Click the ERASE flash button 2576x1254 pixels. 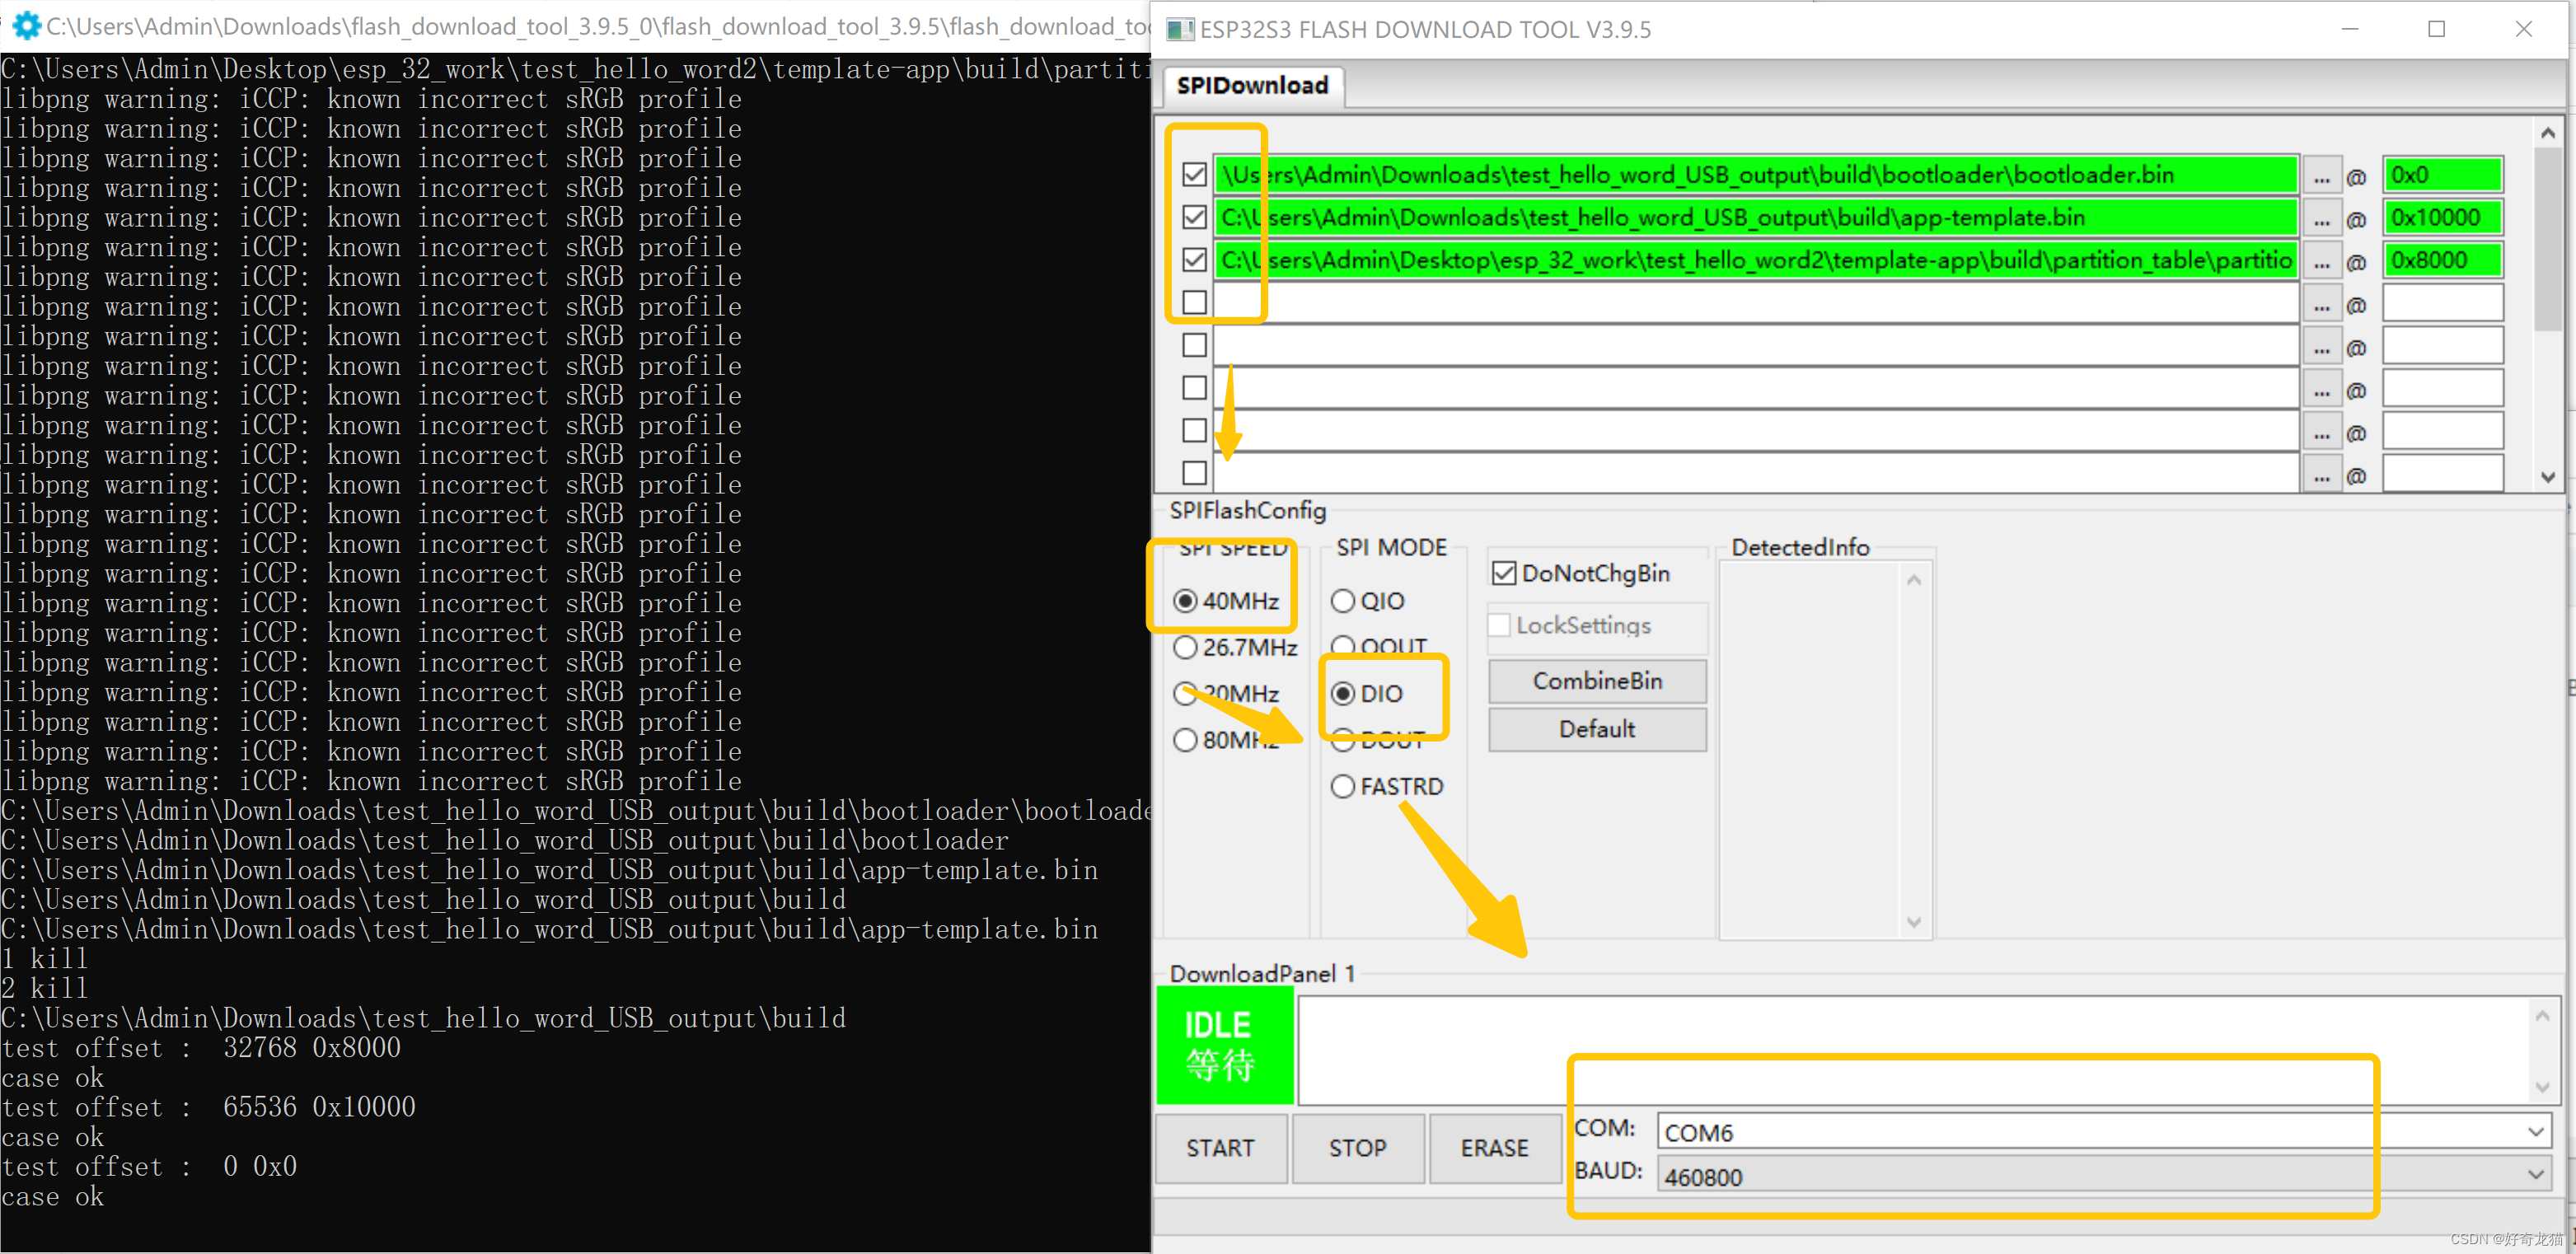(x=1494, y=1148)
